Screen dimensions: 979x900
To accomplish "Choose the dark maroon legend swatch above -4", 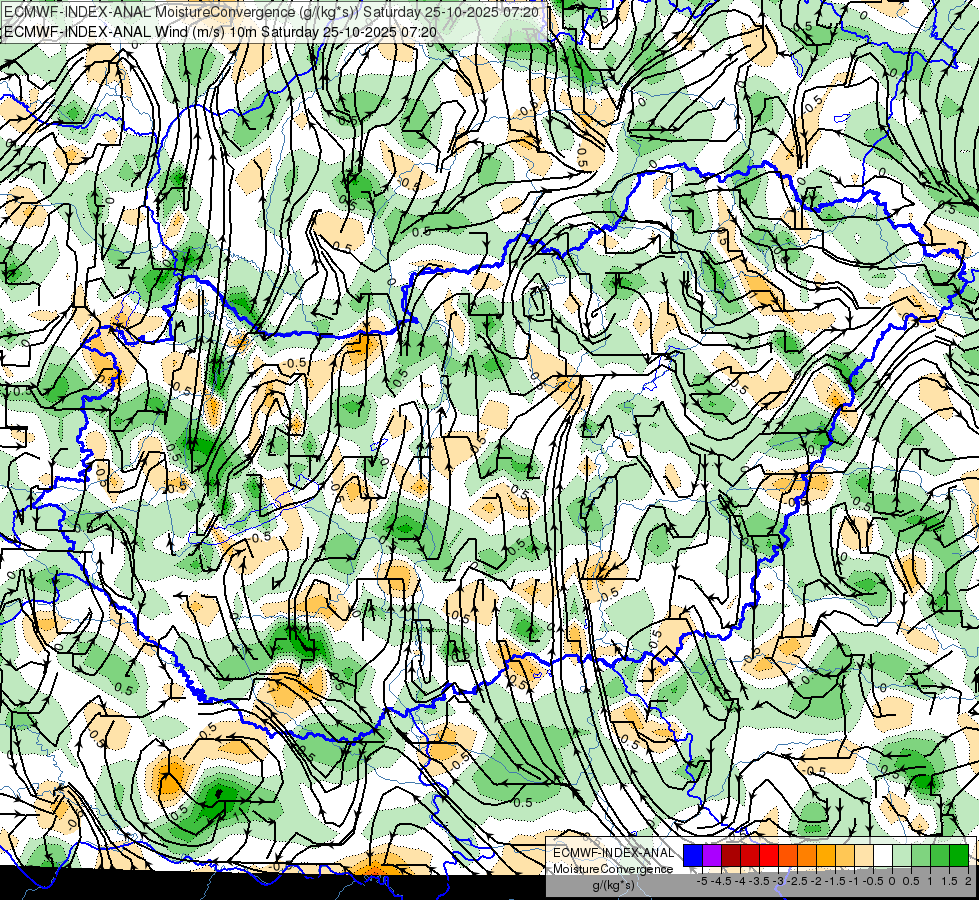I will [x=731, y=856].
